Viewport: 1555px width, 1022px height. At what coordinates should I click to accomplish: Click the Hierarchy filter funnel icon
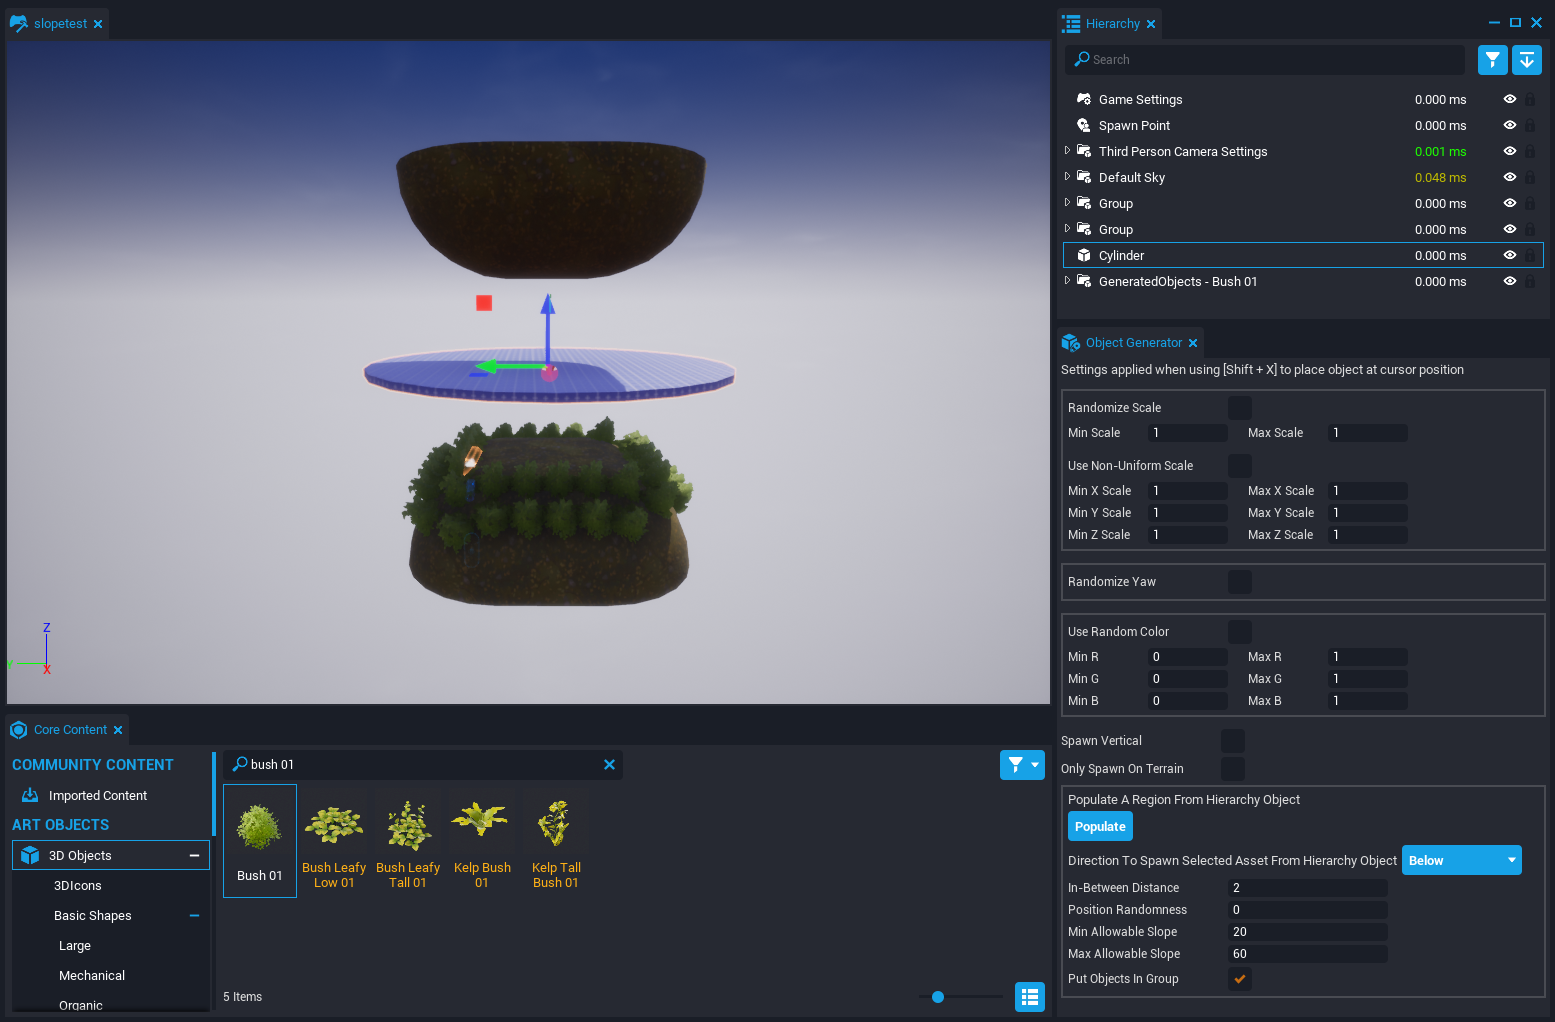pos(1492,60)
